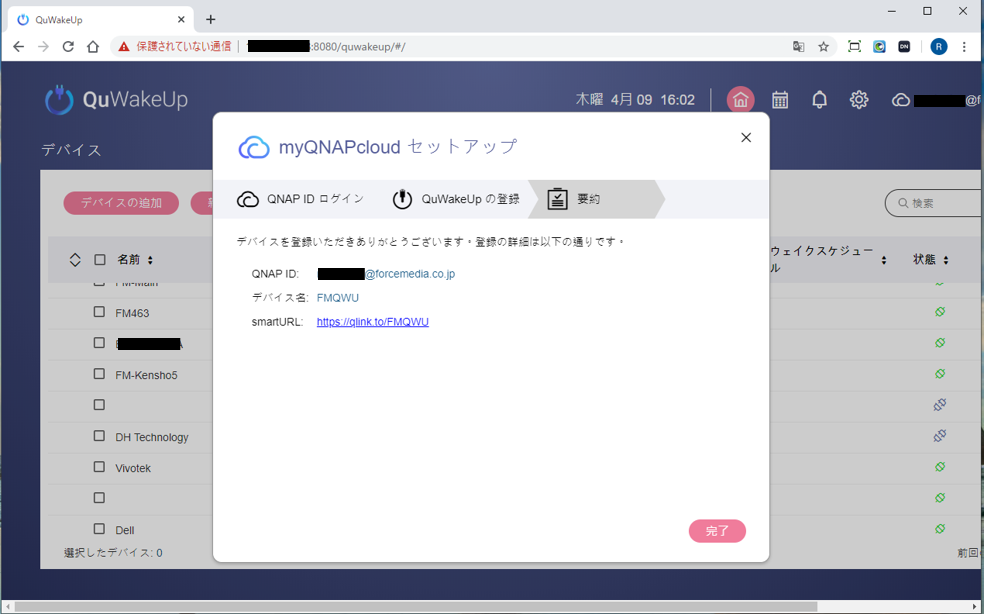Open the notifications bell icon

(x=819, y=100)
